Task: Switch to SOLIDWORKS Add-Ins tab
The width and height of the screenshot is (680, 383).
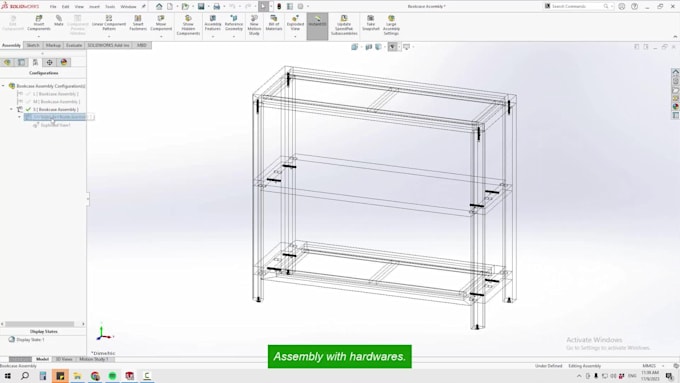Action: (108, 45)
